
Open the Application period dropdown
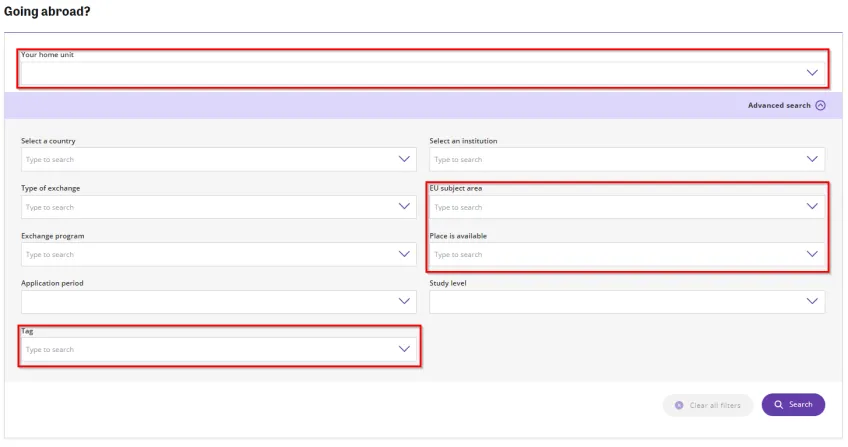pyautogui.click(x=218, y=301)
